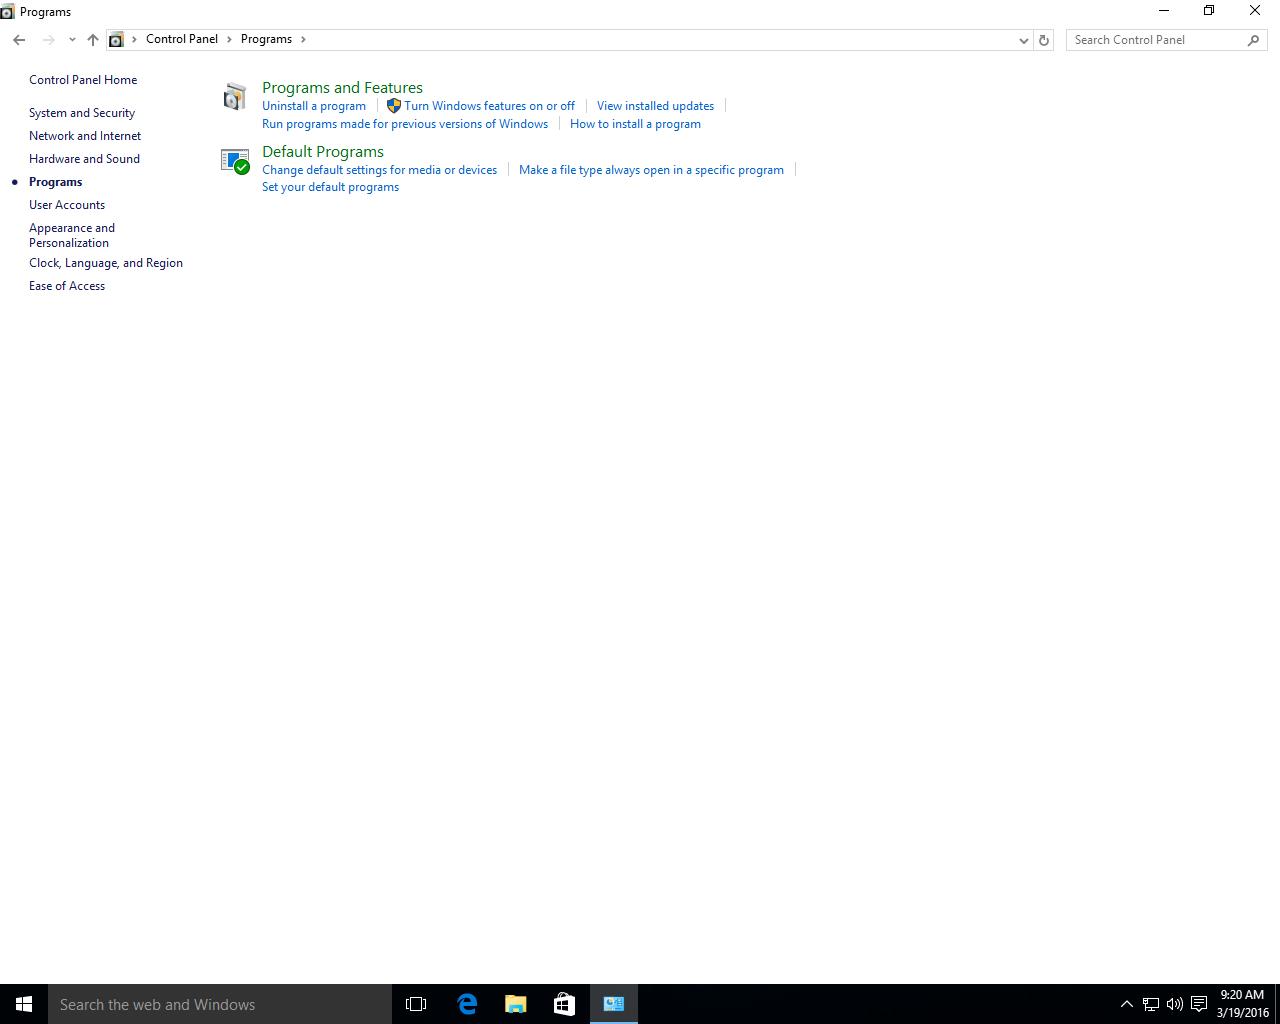Go to Control Panel Home
This screenshot has width=1280, height=1024.
(83, 80)
